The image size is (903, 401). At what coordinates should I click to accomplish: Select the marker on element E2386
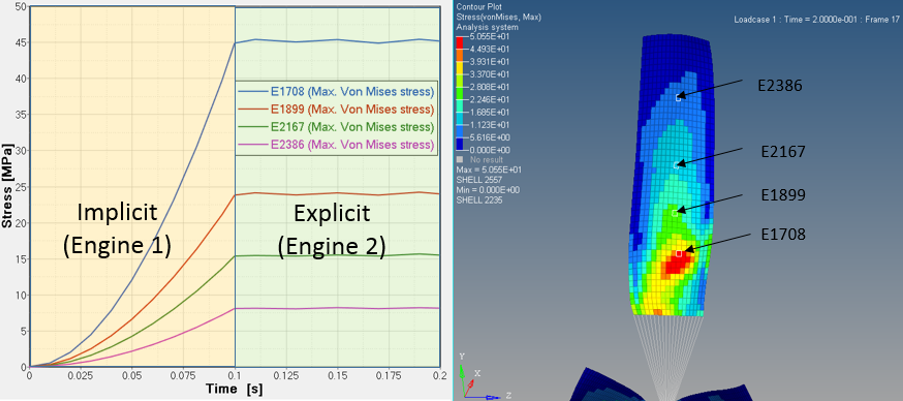click(679, 98)
